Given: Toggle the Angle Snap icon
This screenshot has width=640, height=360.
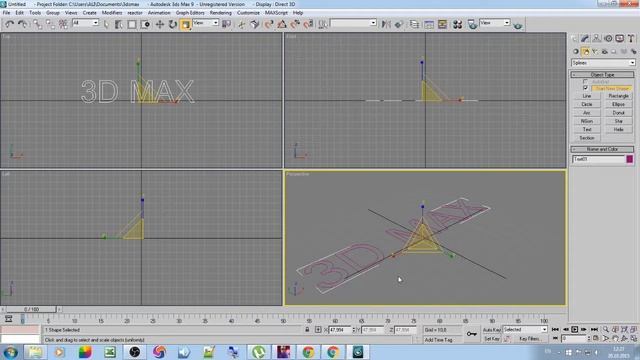Looking at the screenshot, I should click(x=282, y=24).
